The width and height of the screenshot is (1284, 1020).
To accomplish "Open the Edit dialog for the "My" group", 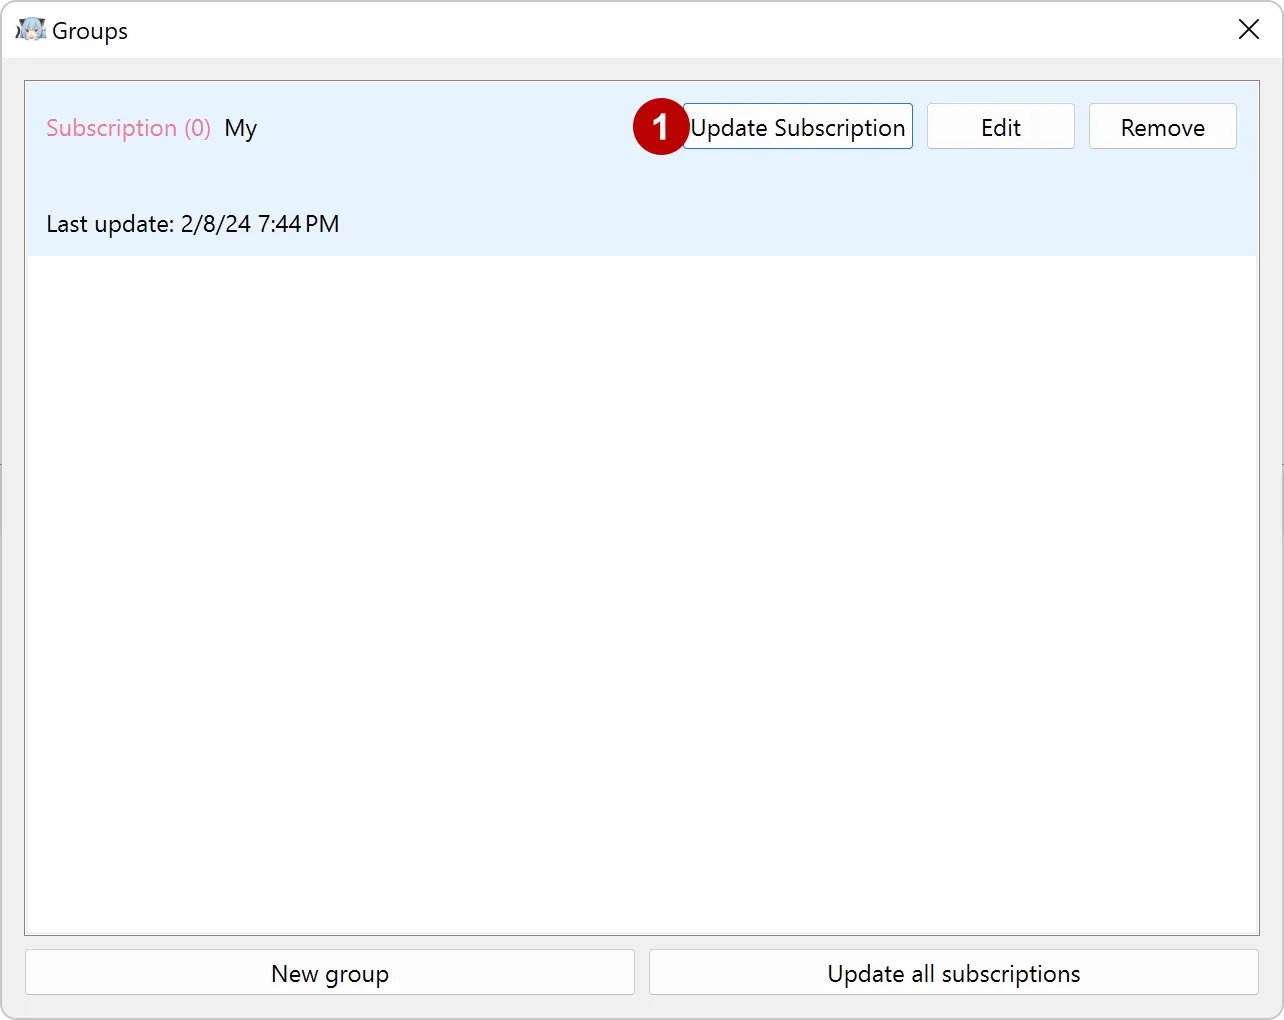I will tap(1000, 126).
